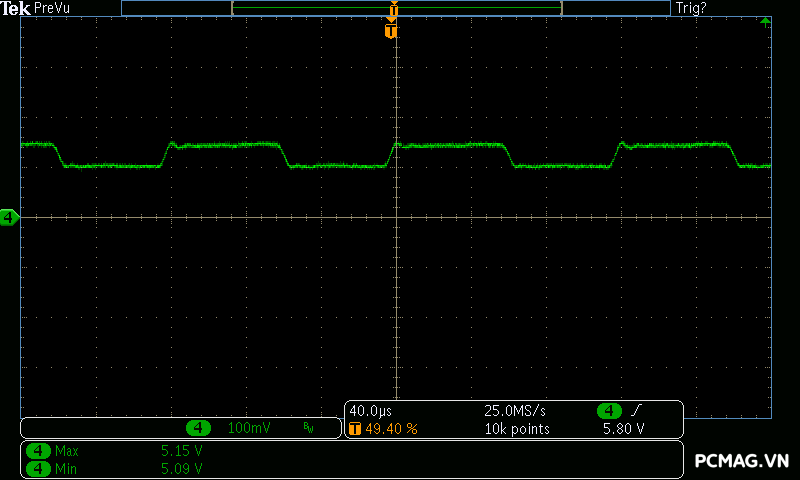Click the channel 4 badge next to Max
Viewport: 800px width, 480px height.
click(39, 451)
